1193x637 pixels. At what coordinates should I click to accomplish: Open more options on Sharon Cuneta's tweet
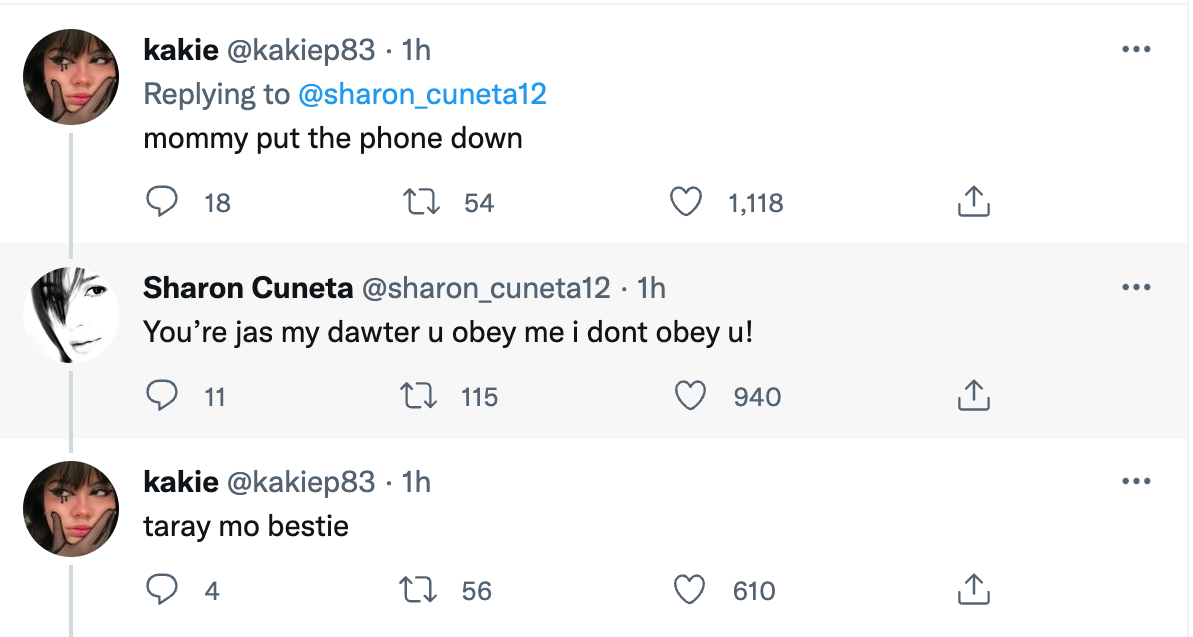tap(1136, 287)
